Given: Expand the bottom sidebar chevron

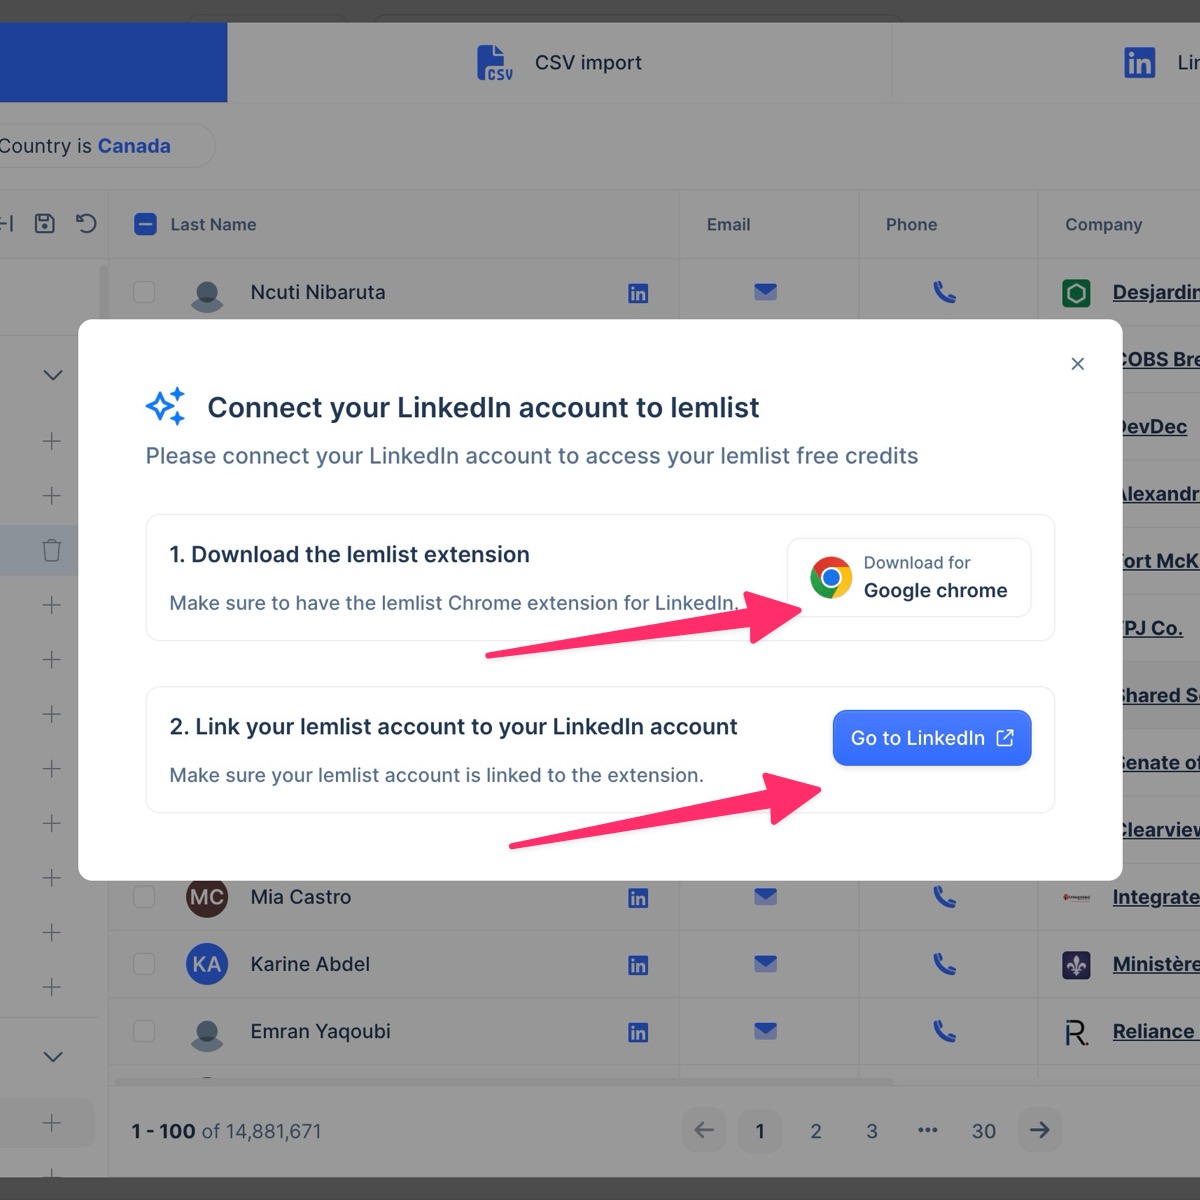Looking at the screenshot, I should (52, 1056).
